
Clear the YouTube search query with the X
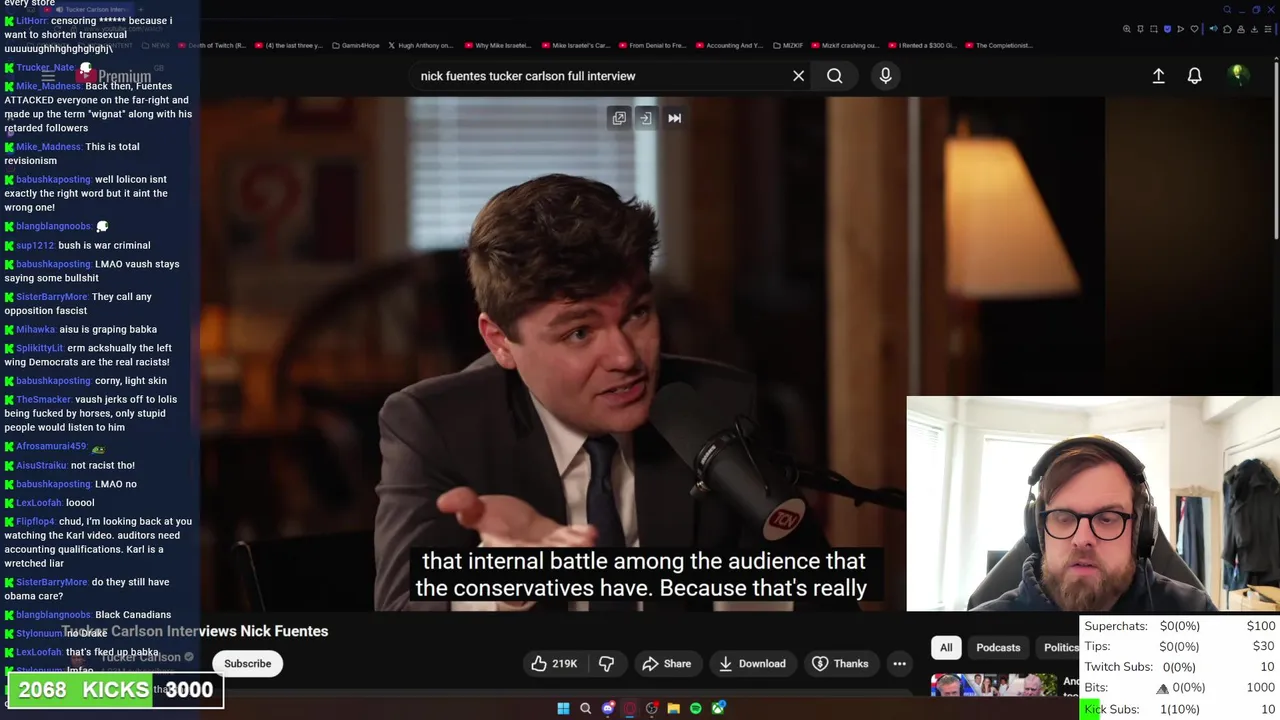(798, 76)
